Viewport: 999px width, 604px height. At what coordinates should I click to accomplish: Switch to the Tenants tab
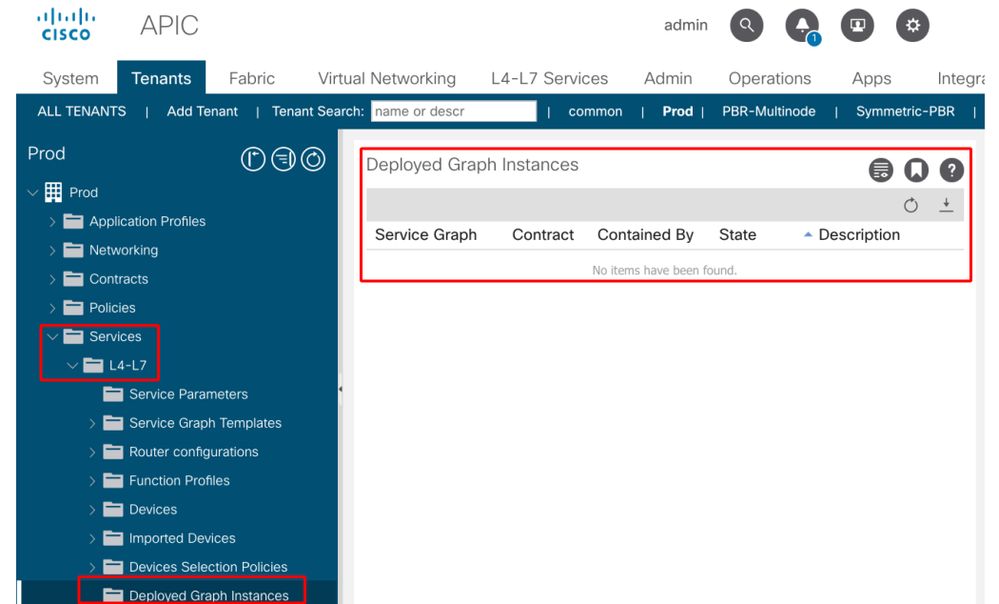pyautogui.click(x=161, y=78)
